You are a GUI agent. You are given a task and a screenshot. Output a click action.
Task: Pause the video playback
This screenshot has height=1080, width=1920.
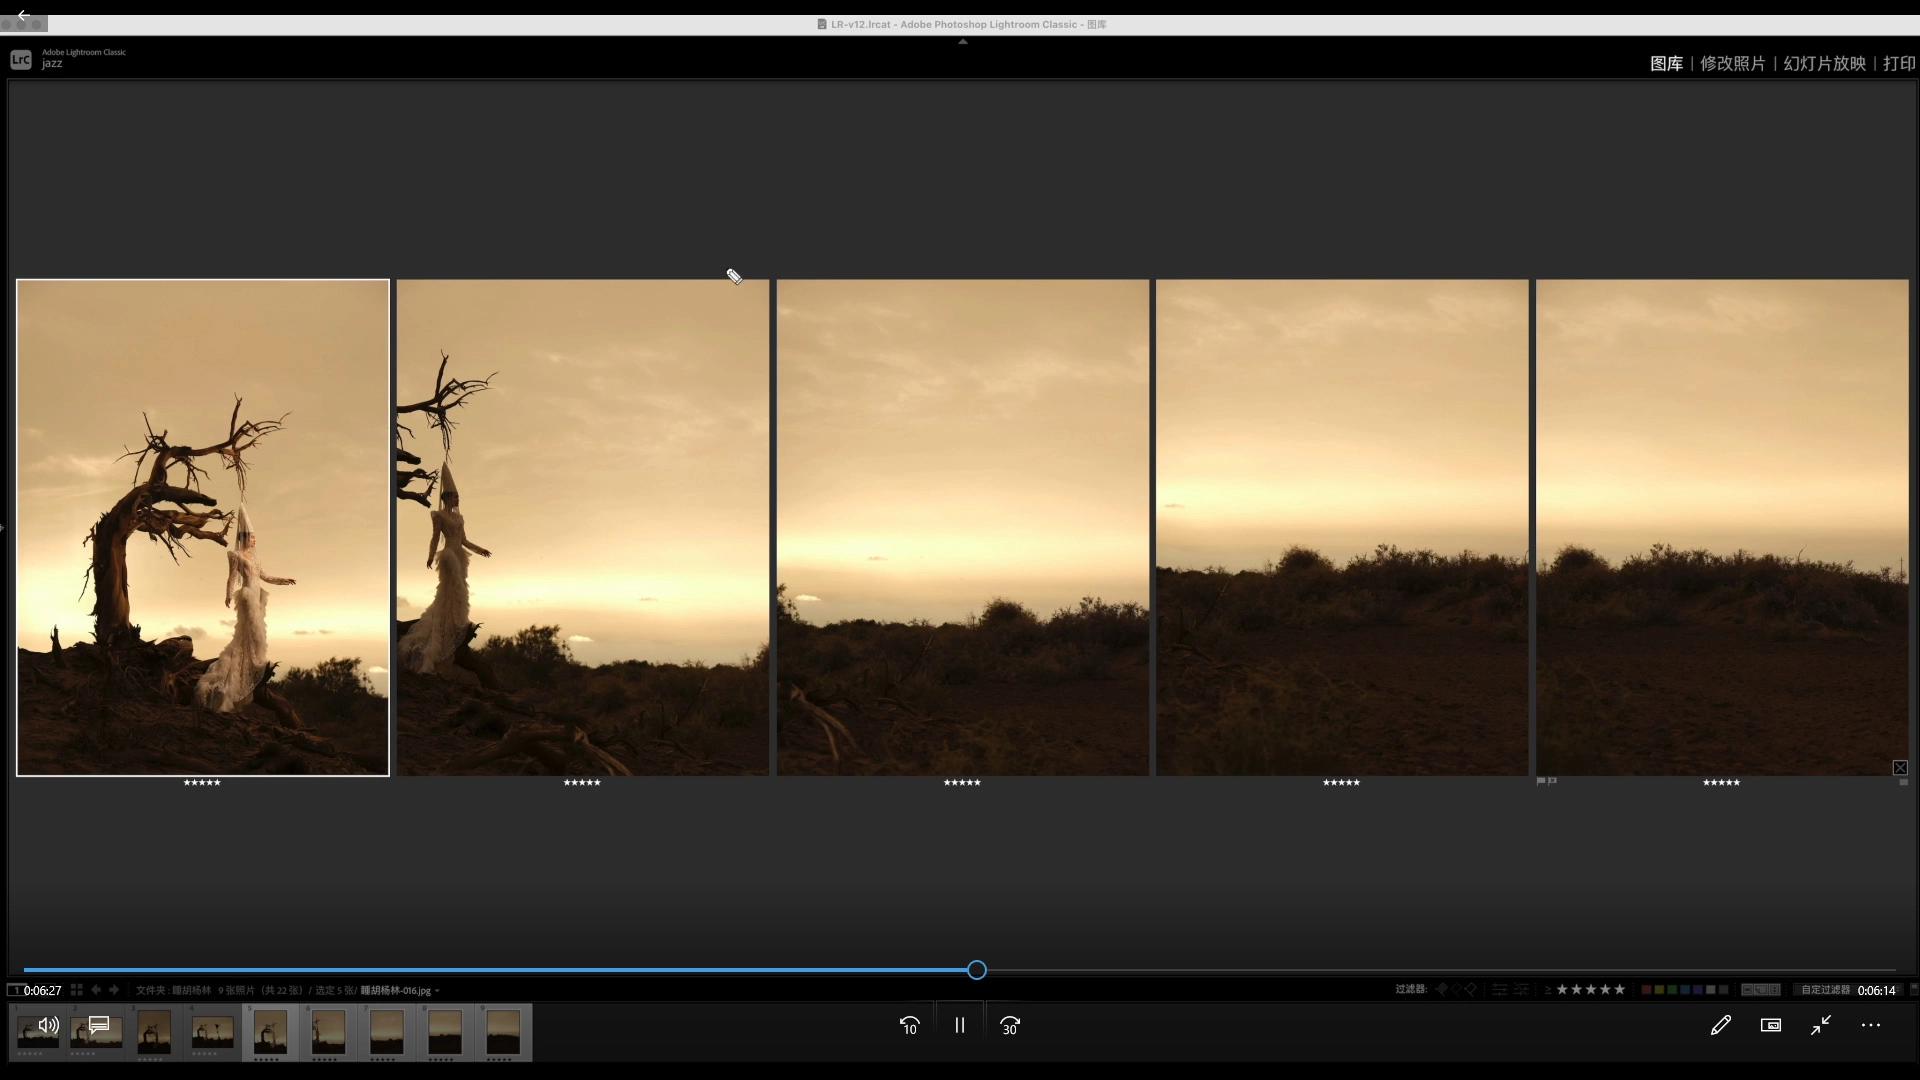(960, 1026)
